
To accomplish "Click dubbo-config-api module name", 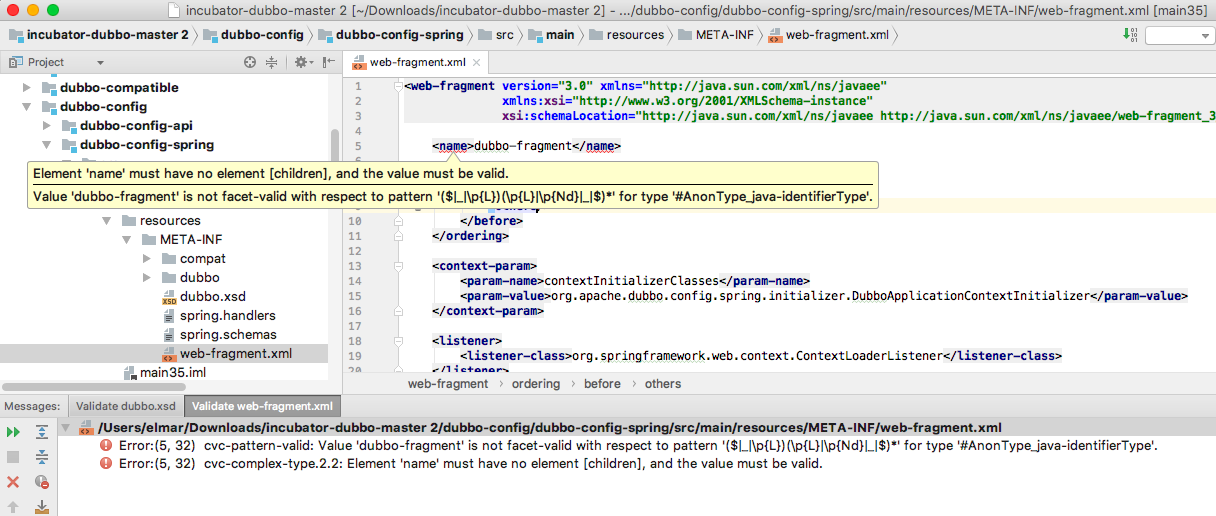I will coord(136,126).
